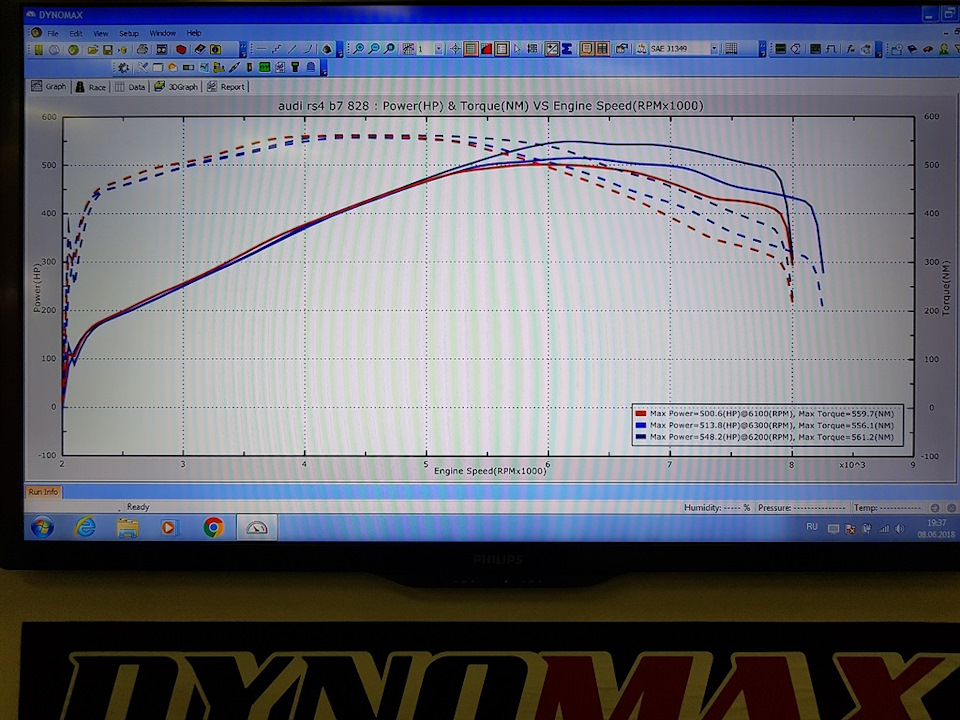Open the Help menu
This screenshot has width=960, height=720.
coord(194,33)
